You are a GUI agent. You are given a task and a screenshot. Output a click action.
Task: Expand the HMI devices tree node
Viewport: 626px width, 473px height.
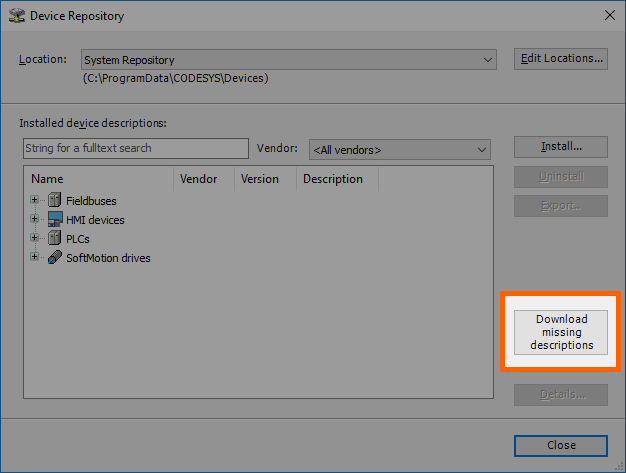point(34,220)
